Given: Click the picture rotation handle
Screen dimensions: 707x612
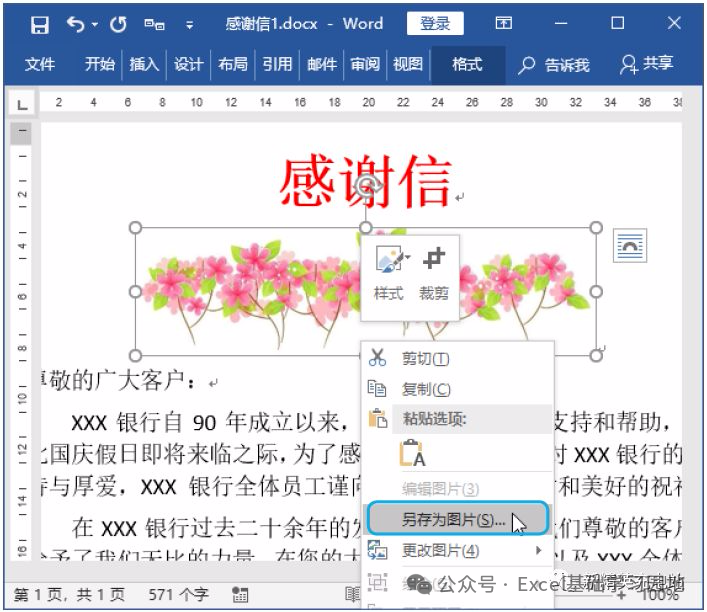Looking at the screenshot, I should tap(368, 185).
